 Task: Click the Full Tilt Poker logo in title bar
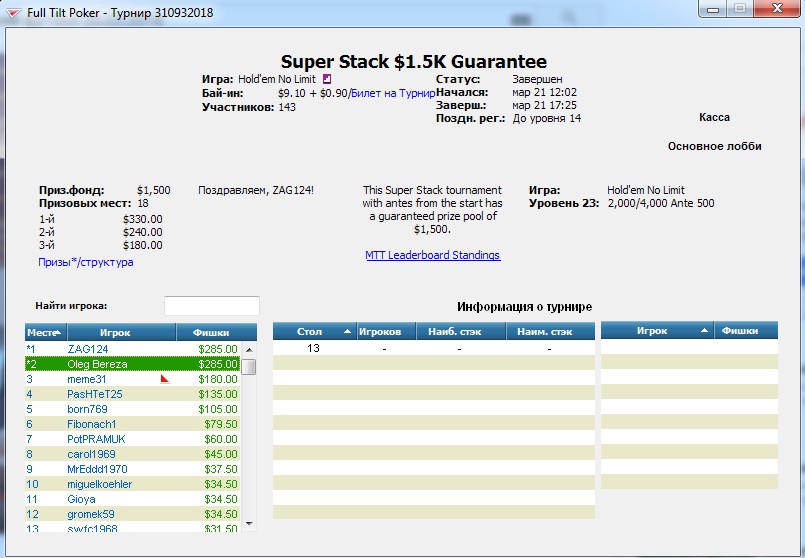click(x=14, y=13)
